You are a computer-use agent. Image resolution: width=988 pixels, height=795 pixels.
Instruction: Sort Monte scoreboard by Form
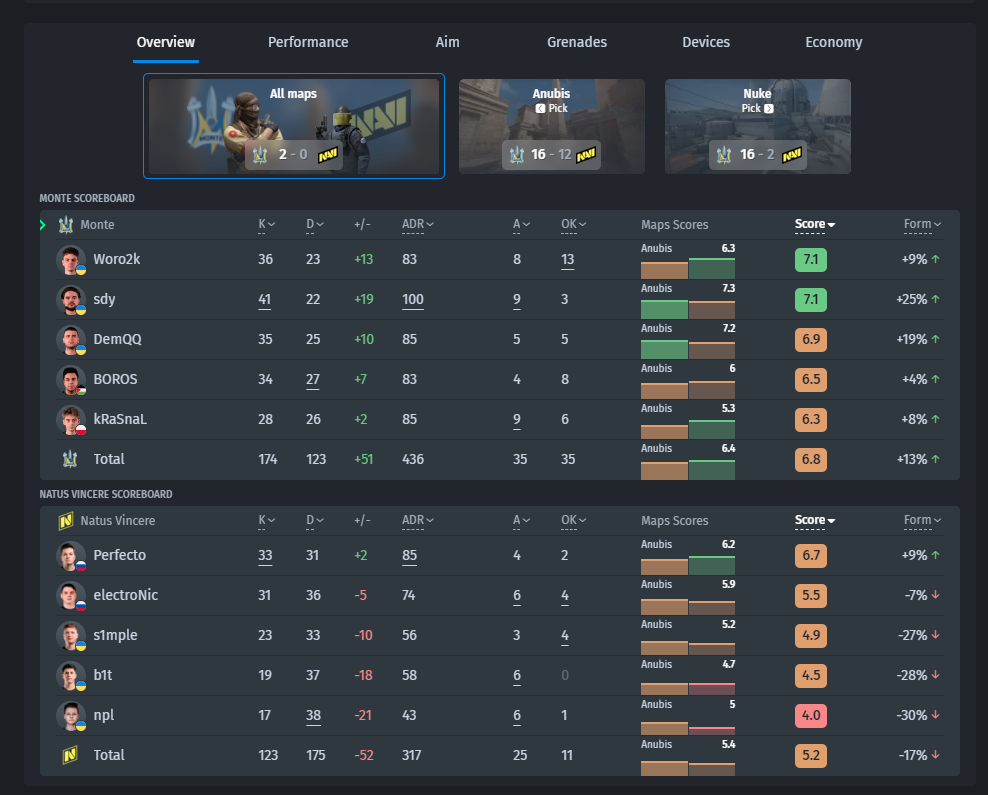pos(922,224)
